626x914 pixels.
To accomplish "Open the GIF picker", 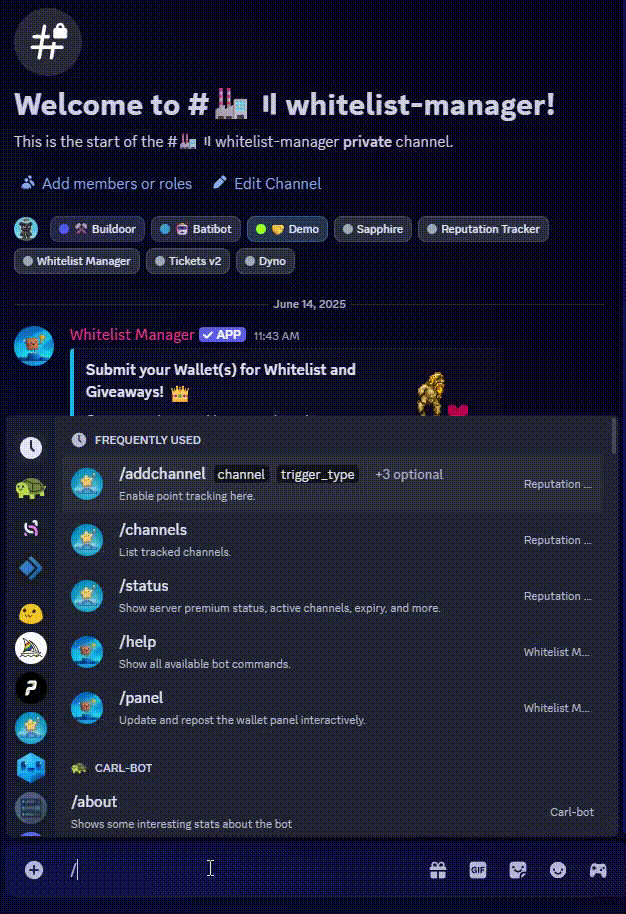I will coord(477,870).
